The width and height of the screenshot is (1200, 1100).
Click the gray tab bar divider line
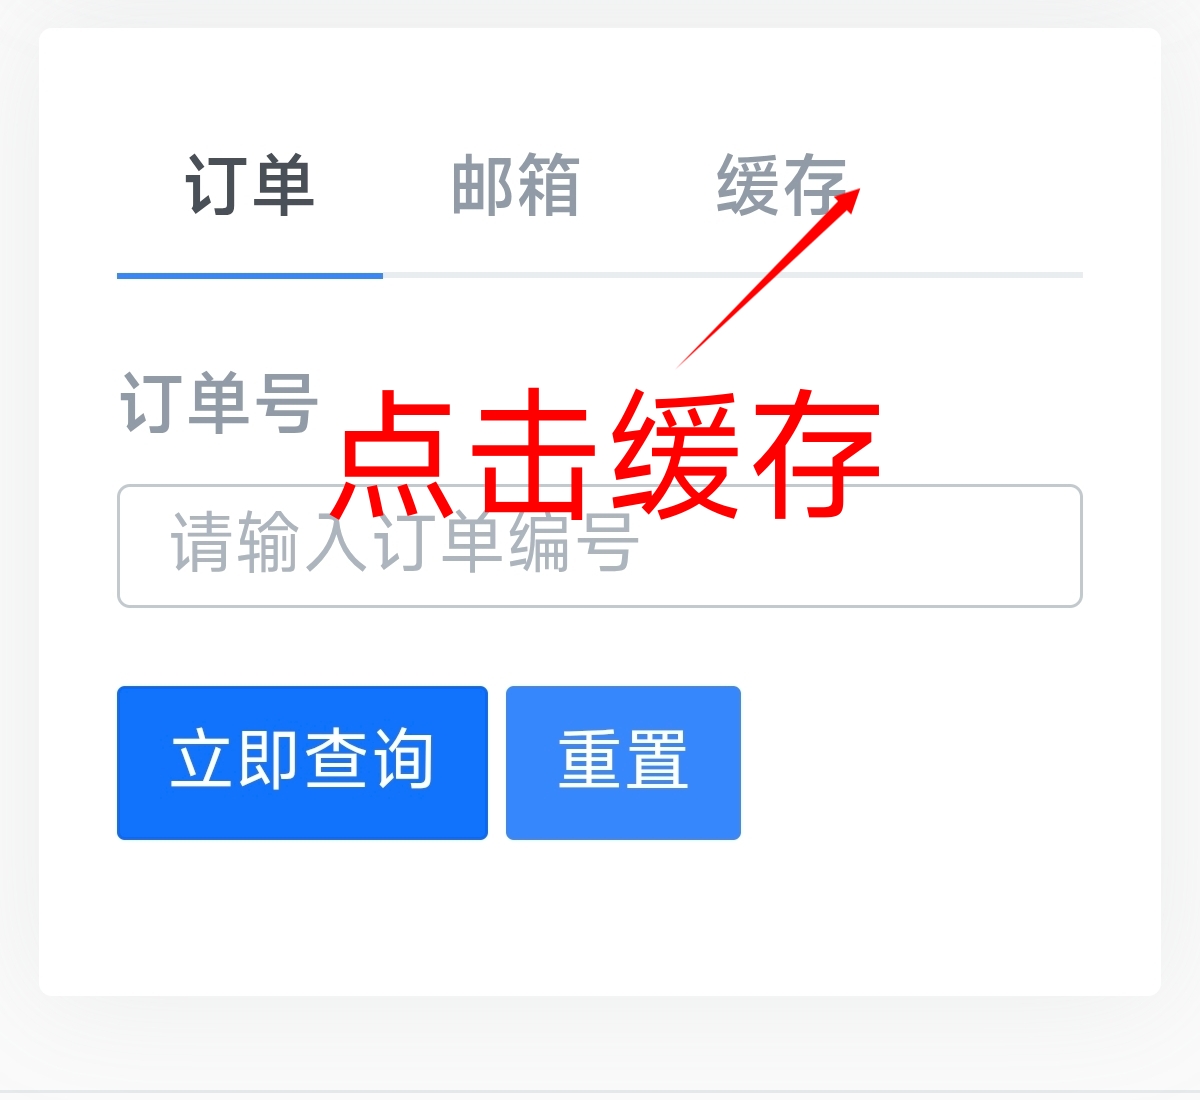(x=733, y=275)
